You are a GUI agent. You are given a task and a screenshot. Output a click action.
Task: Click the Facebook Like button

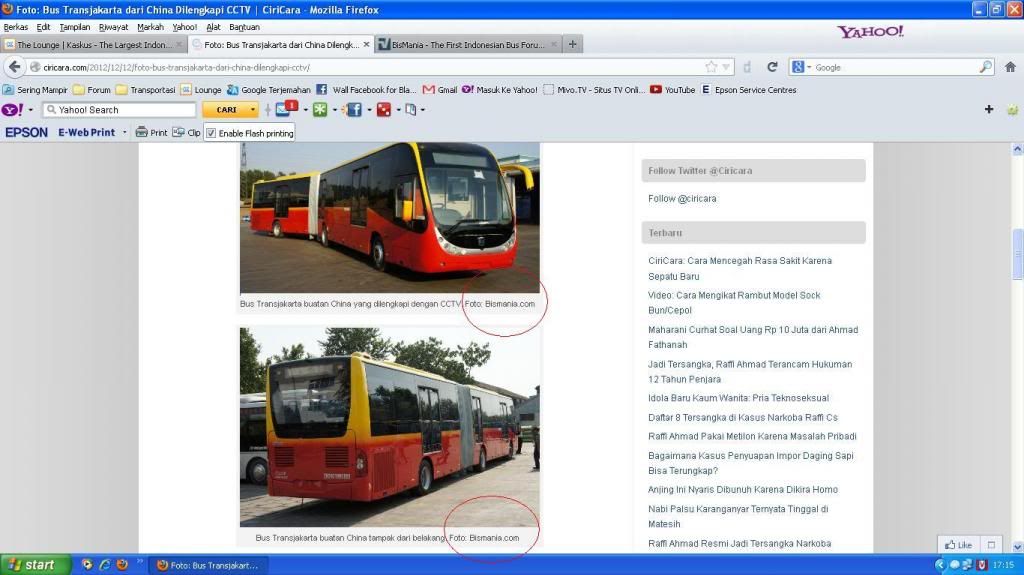click(958, 544)
